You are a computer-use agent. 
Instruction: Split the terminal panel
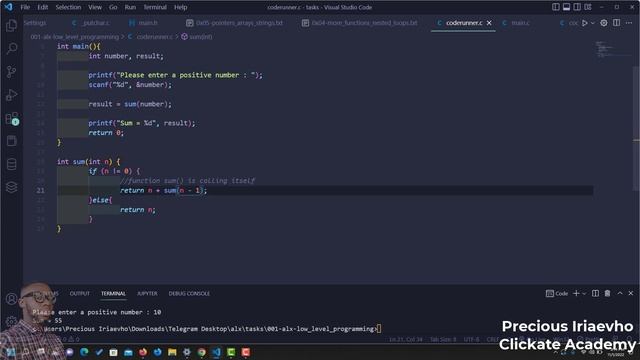point(596,293)
